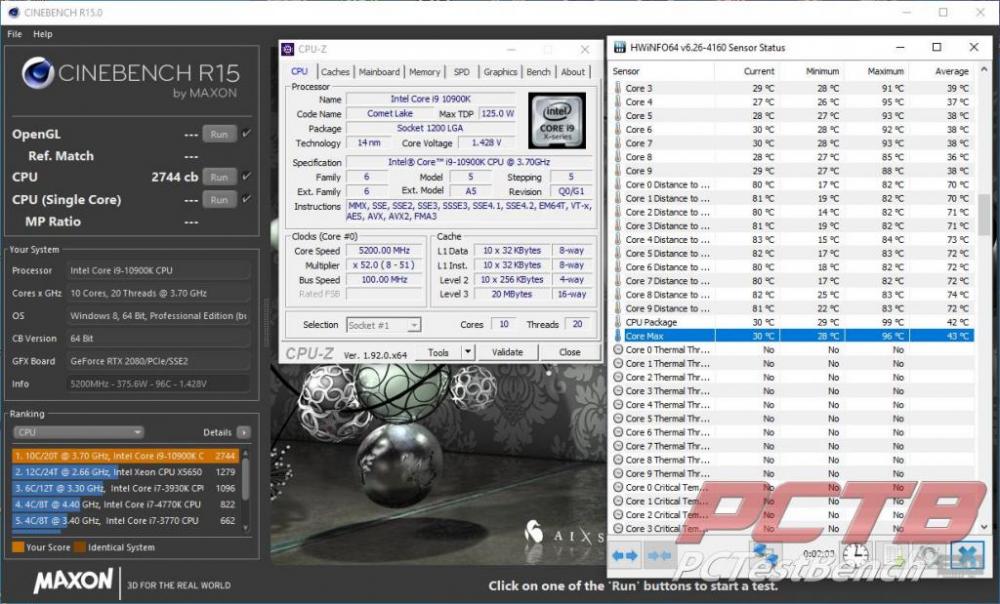Switch to CPU-Z Graphics tab

[x=500, y=72]
